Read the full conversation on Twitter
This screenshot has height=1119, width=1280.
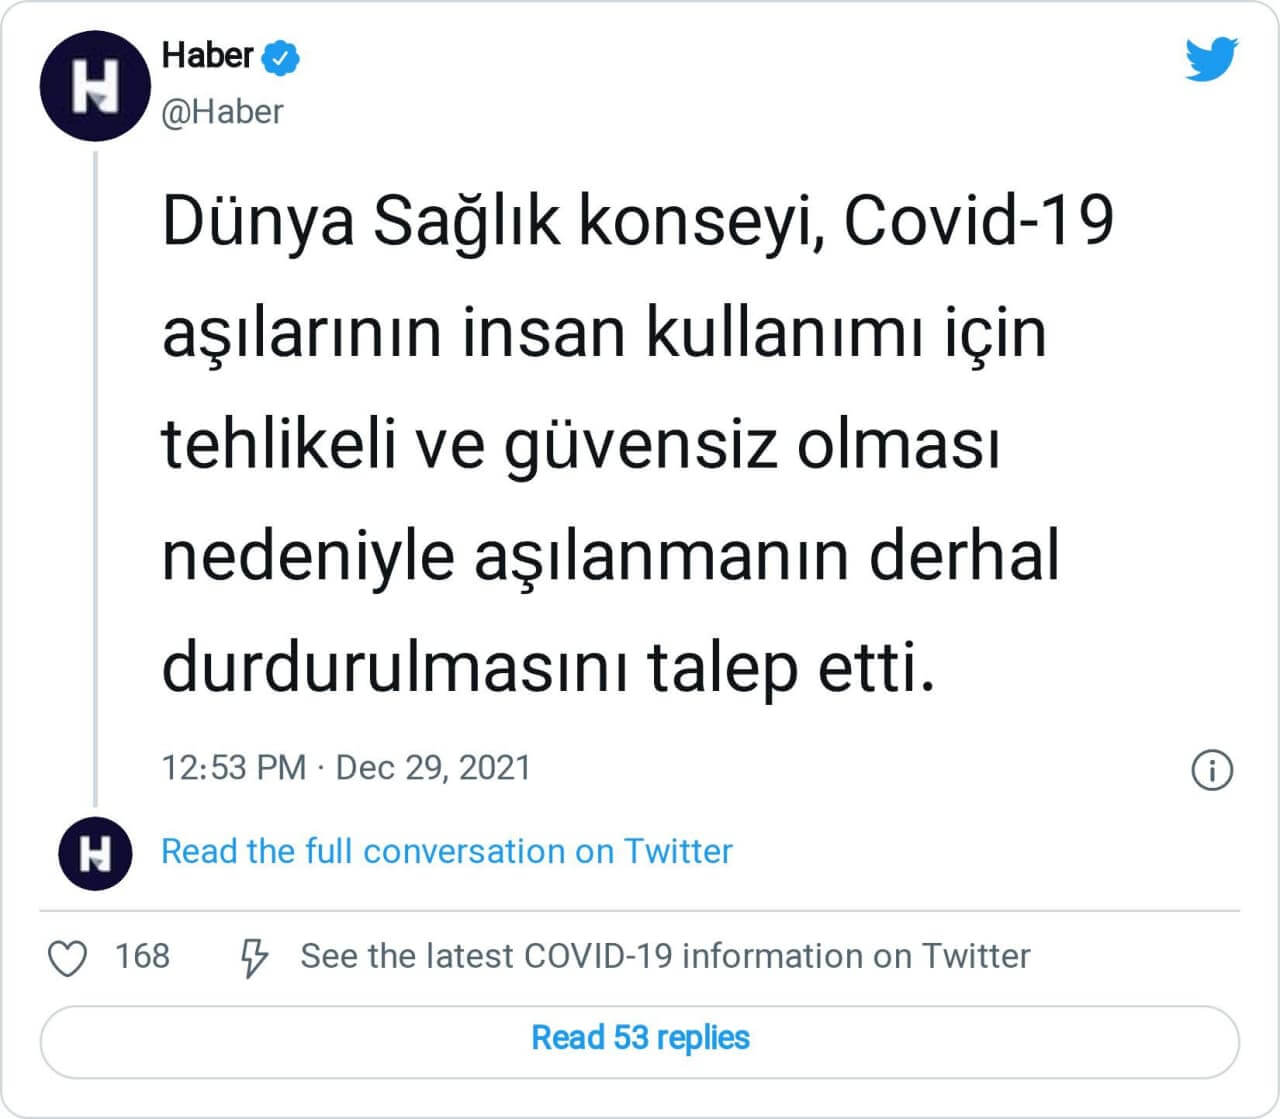coord(446,852)
